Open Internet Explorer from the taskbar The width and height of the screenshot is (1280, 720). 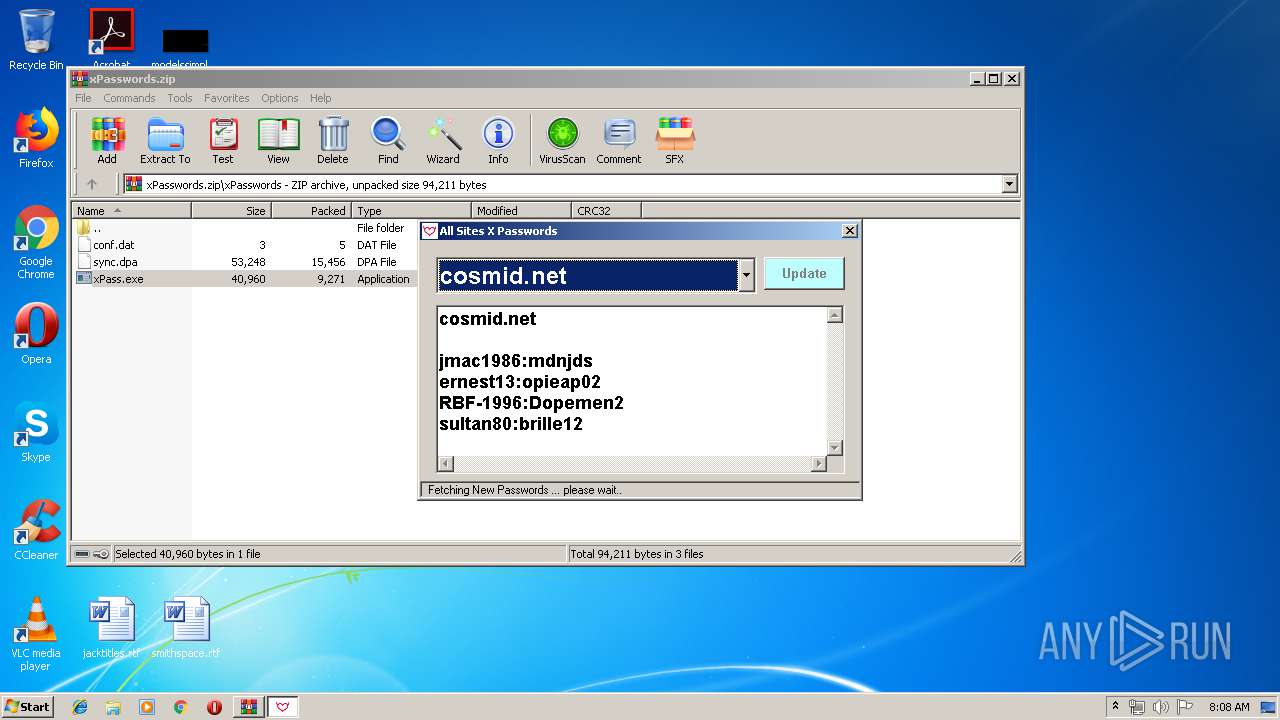click(x=80, y=707)
